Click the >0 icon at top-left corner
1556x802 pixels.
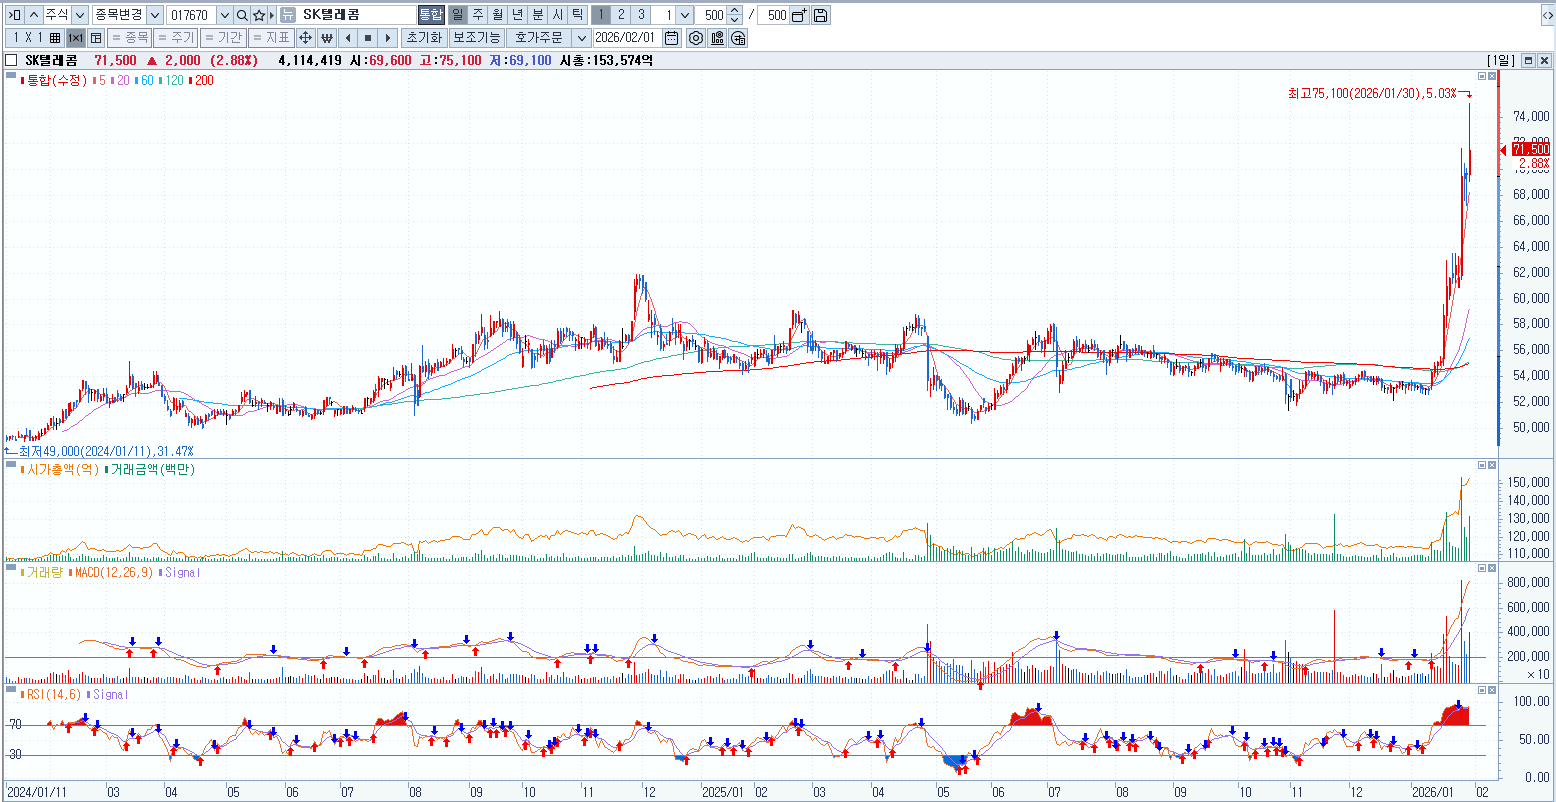14,15
